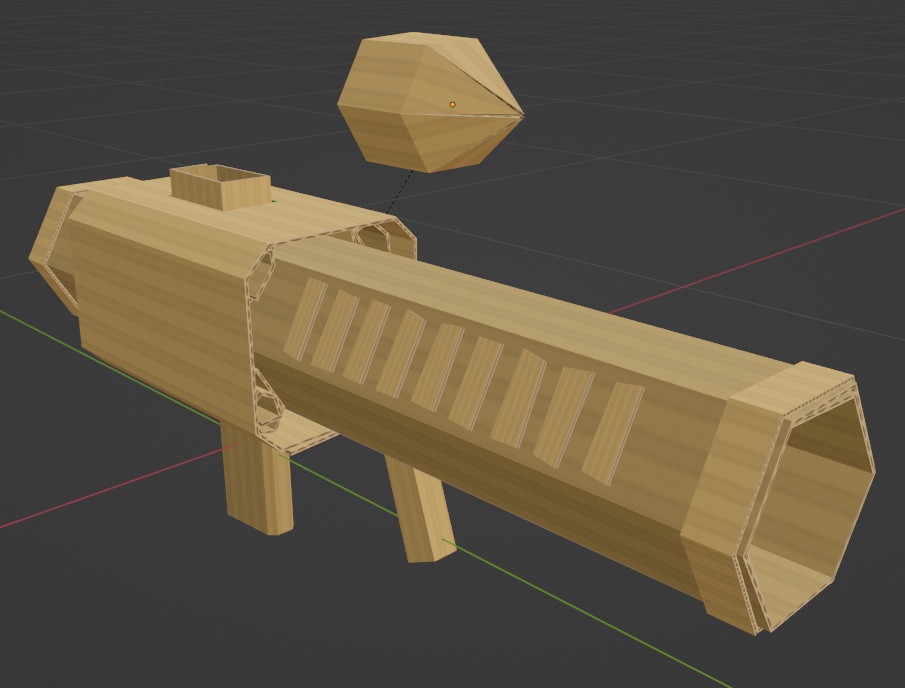Select the rectangular sight box on top of the launcher

pos(222,186)
